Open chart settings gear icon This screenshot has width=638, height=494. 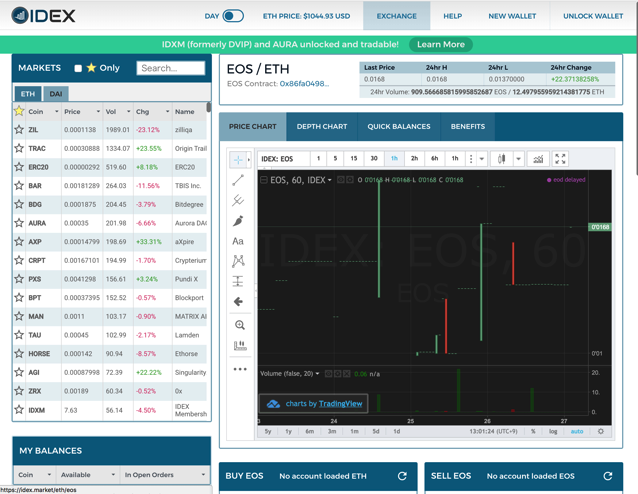coord(601,431)
